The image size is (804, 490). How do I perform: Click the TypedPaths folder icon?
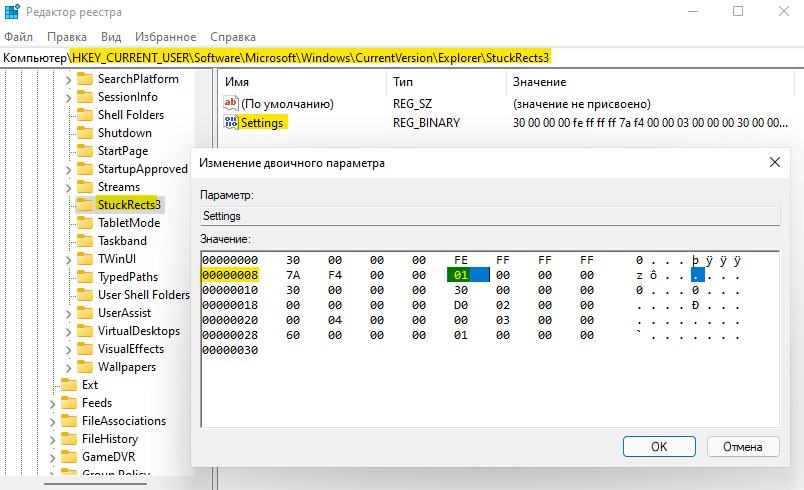[85, 277]
